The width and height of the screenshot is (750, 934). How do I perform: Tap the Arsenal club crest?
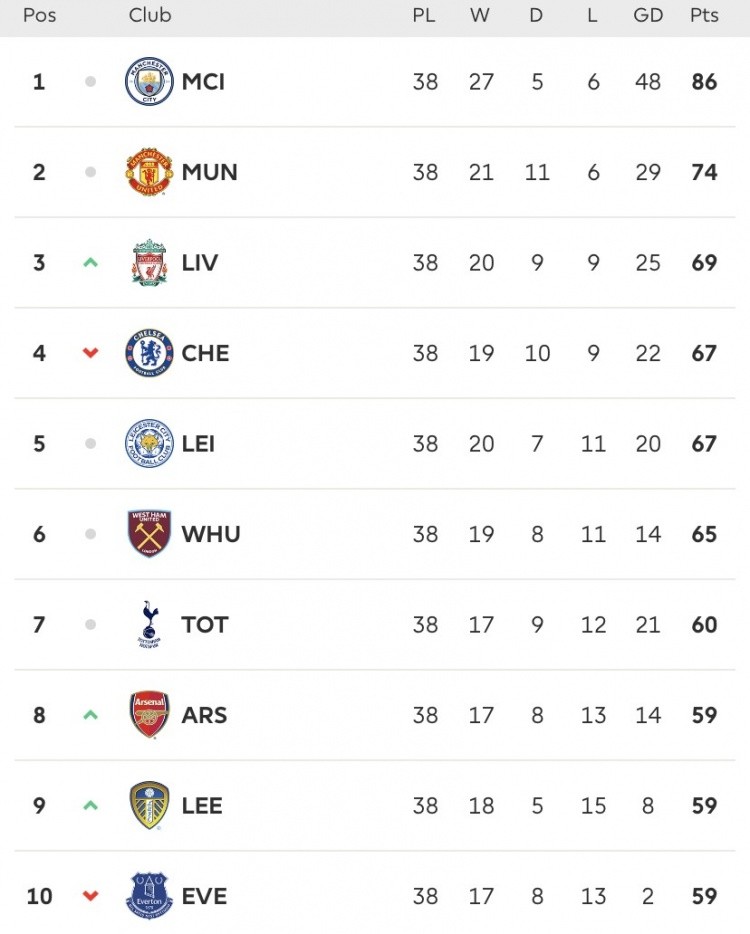[149, 715]
